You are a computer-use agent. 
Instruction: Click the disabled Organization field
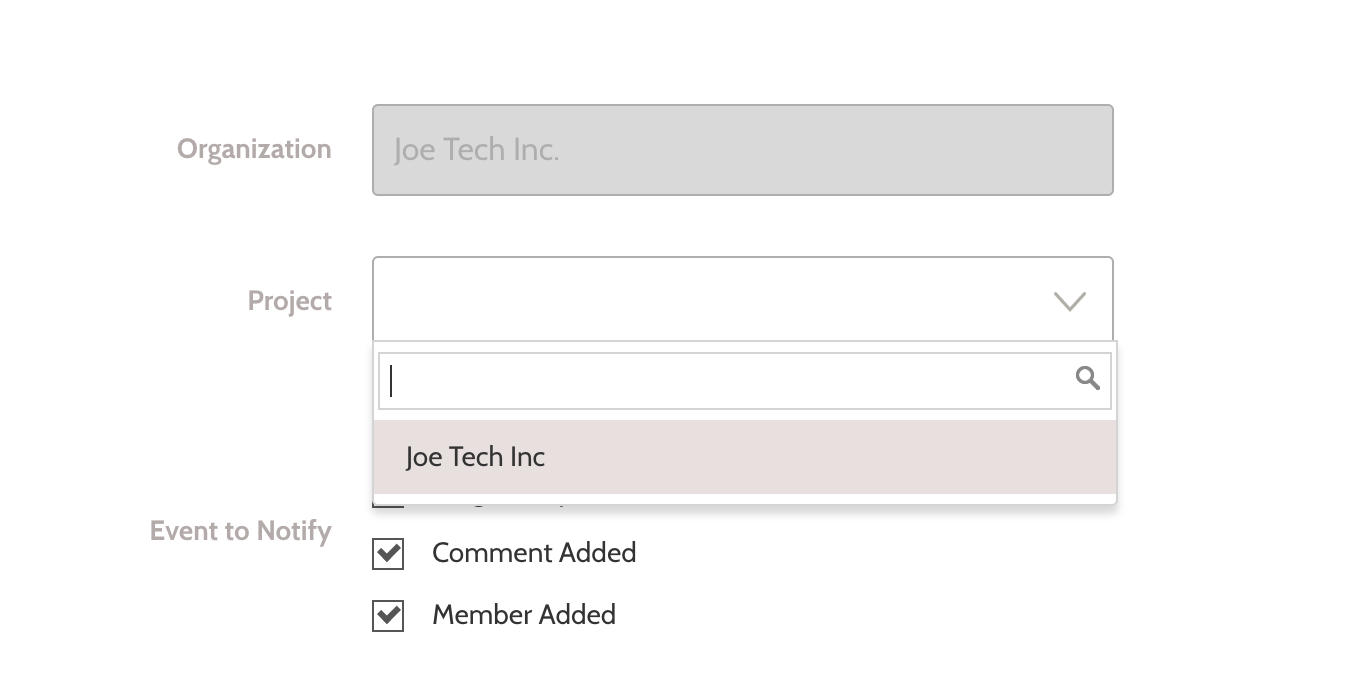pyautogui.click(x=743, y=150)
